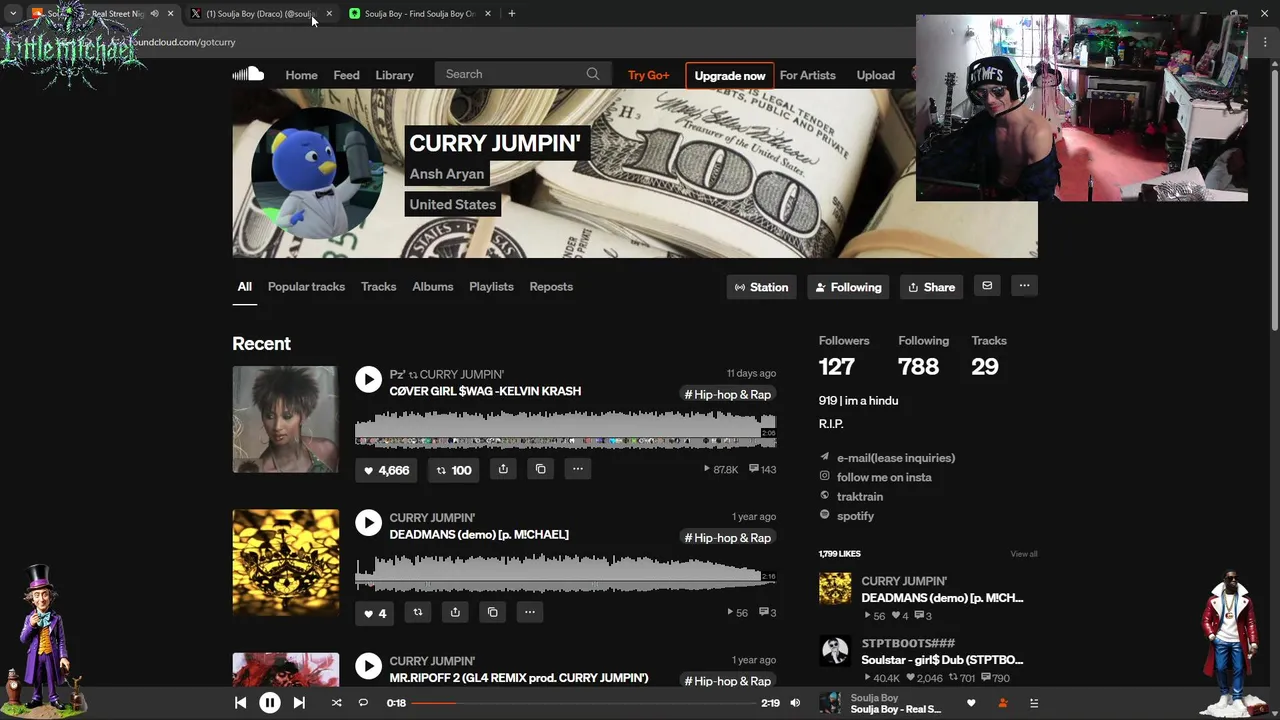Switch to the Playlists tab
The image size is (1280, 720).
pos(491,286)
